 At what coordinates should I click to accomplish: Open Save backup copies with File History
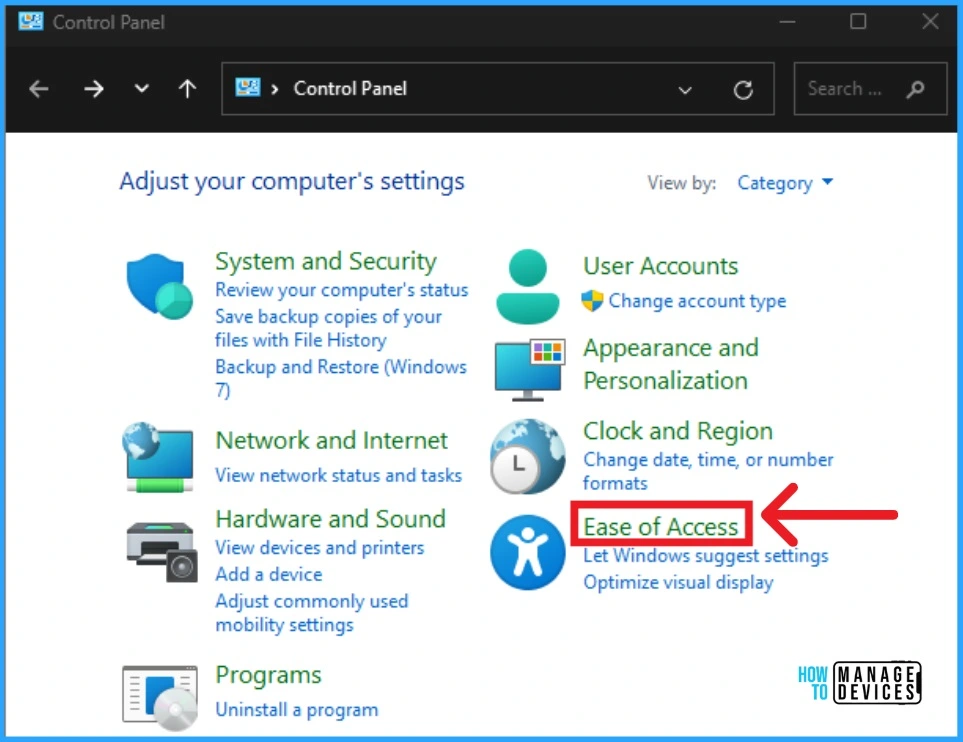coord(328,328)
